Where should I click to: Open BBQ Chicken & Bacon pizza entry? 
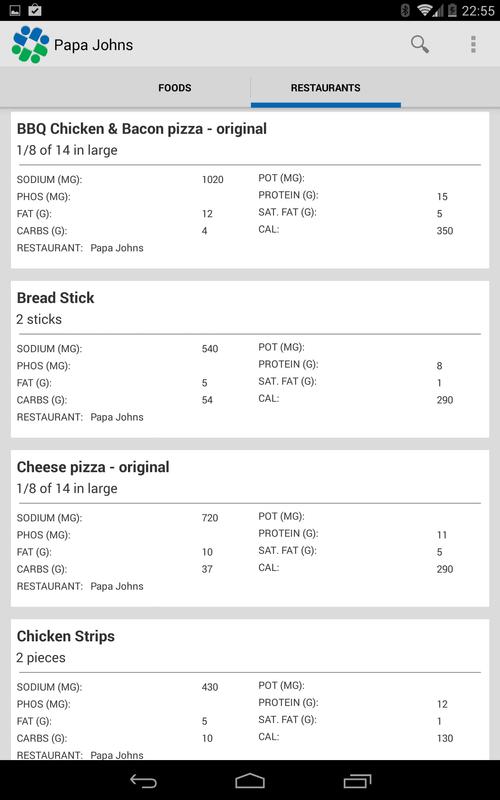coord(250,190)
